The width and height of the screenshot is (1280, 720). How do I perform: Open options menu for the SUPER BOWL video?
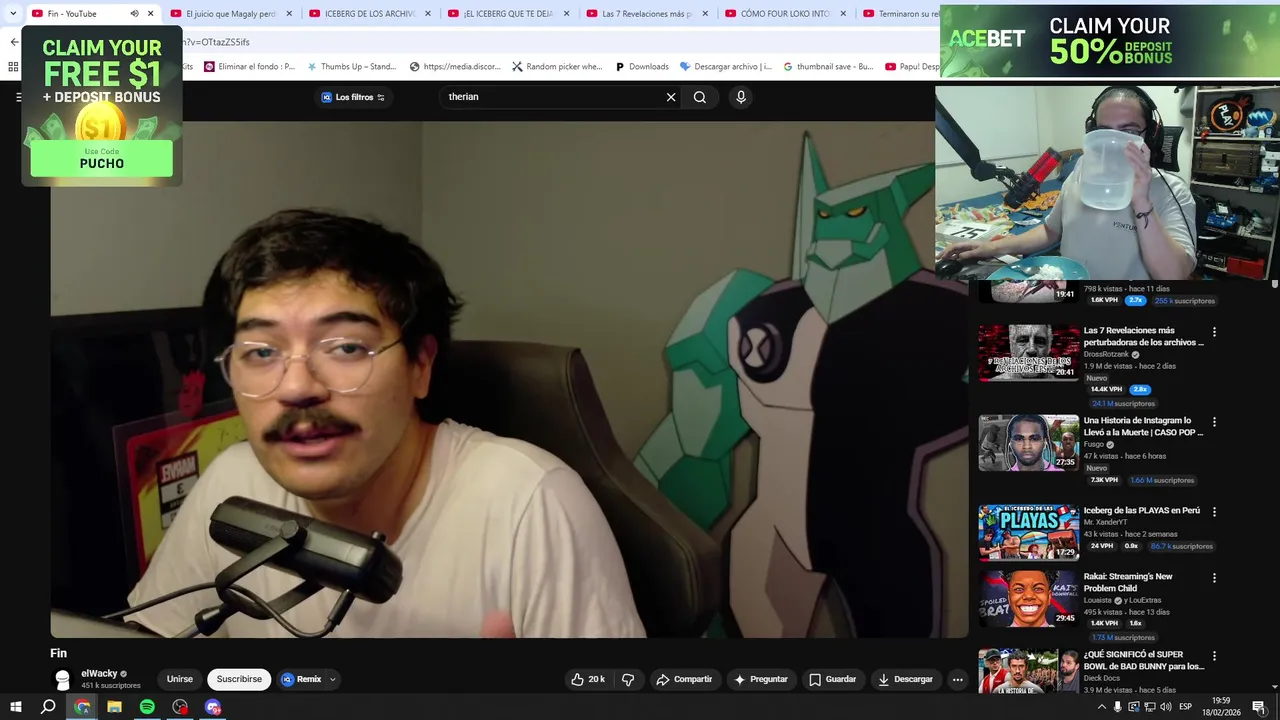click(1214, 656)
